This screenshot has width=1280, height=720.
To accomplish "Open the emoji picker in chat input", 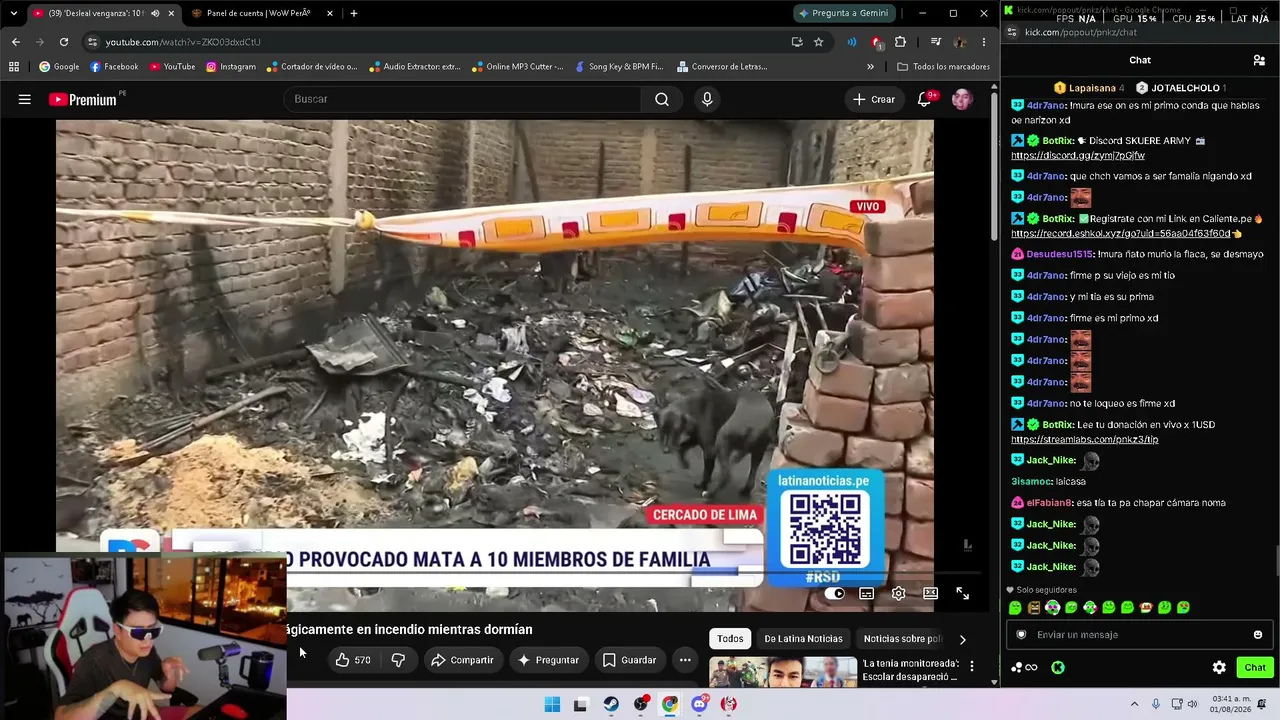I will pyautogui.click(x=1258, y=634).
